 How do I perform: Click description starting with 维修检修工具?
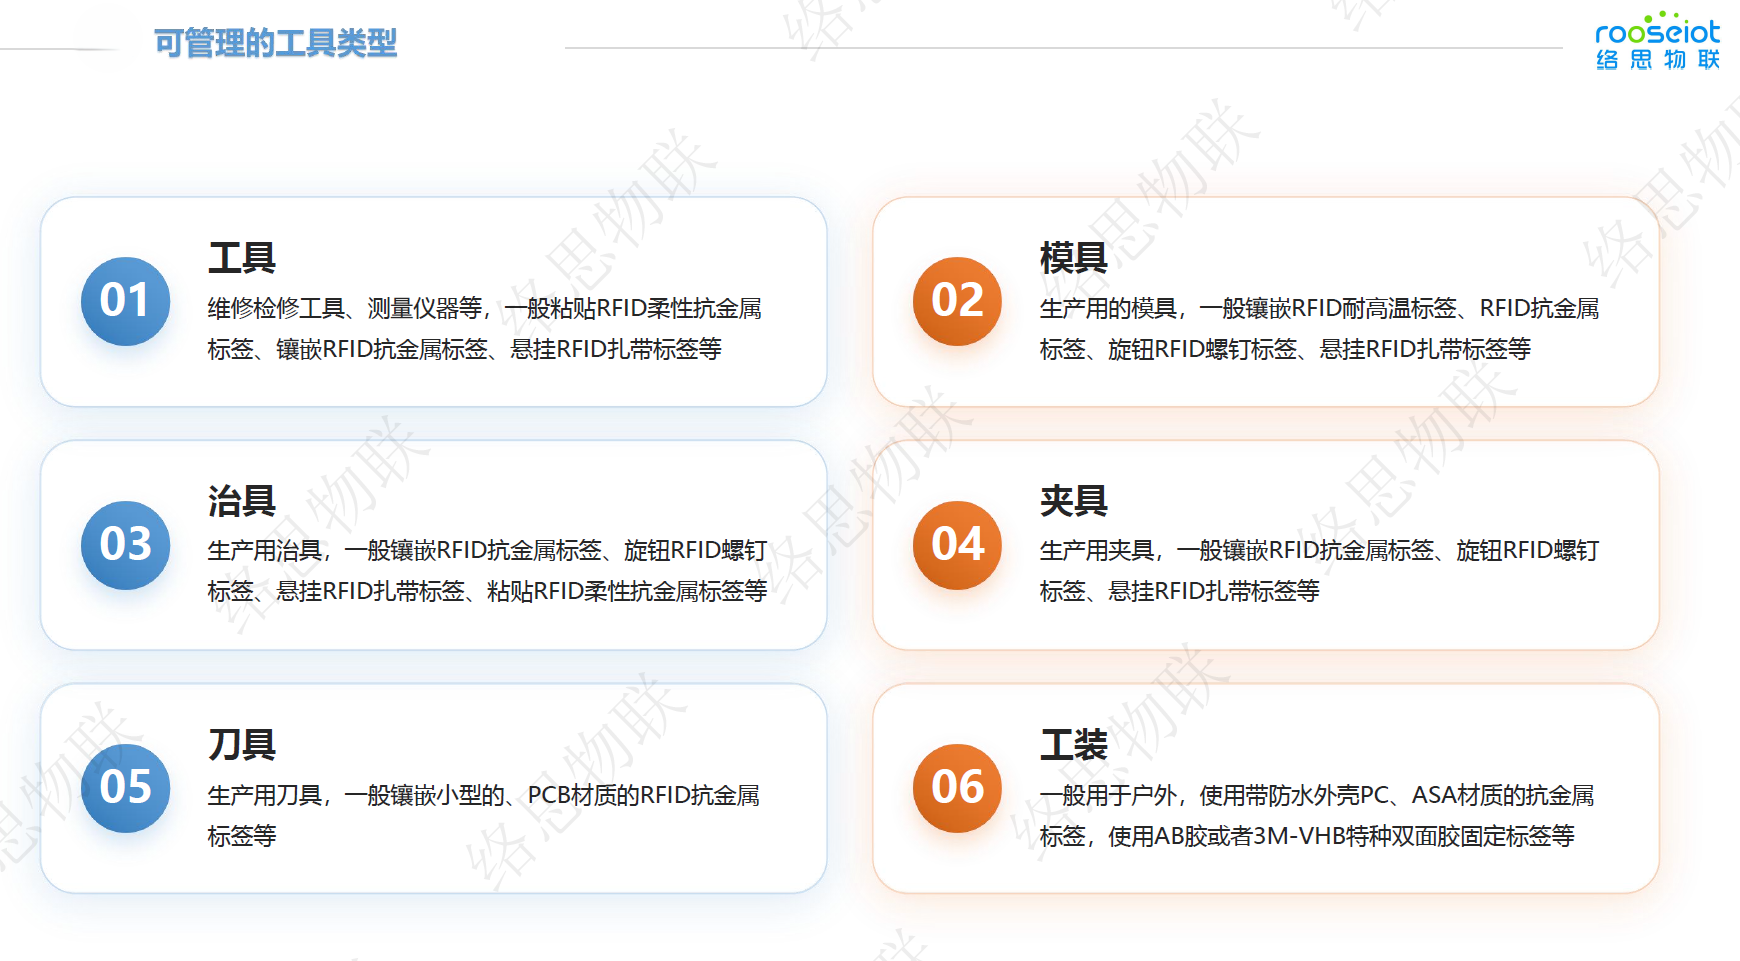coord(484,328)
